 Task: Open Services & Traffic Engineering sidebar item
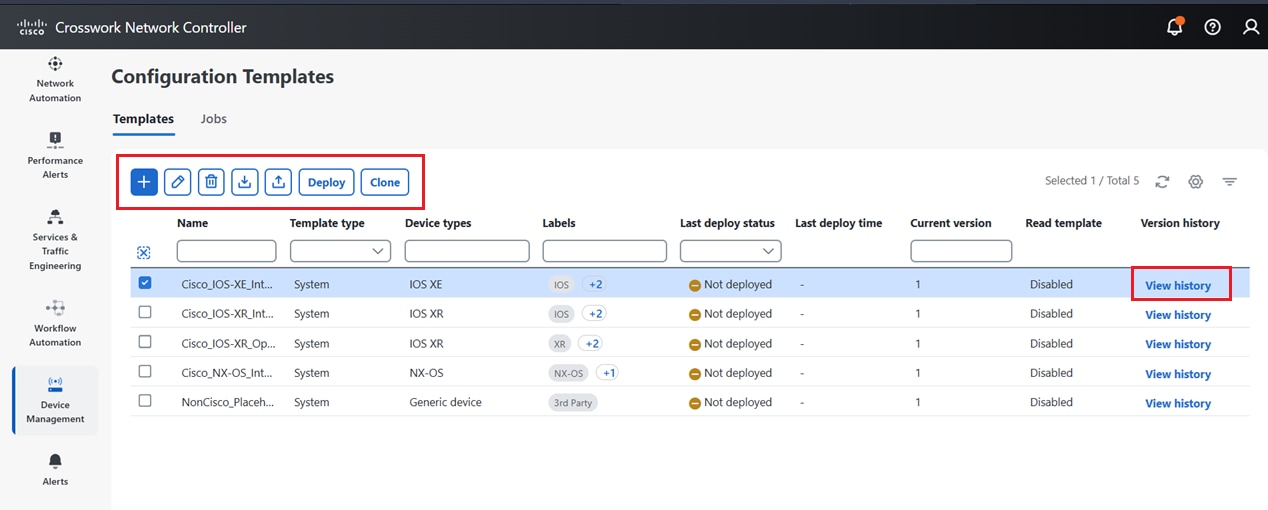(55, 239)
